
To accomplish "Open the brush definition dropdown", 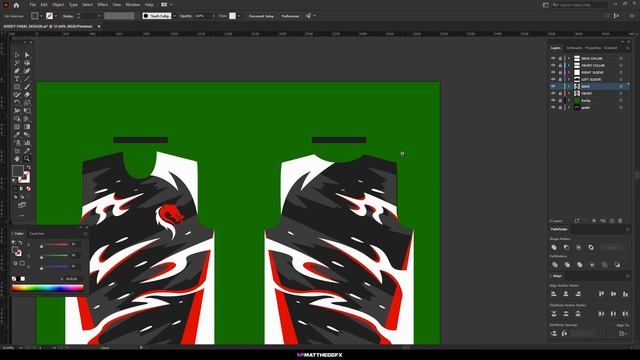I will coord(174,16).
